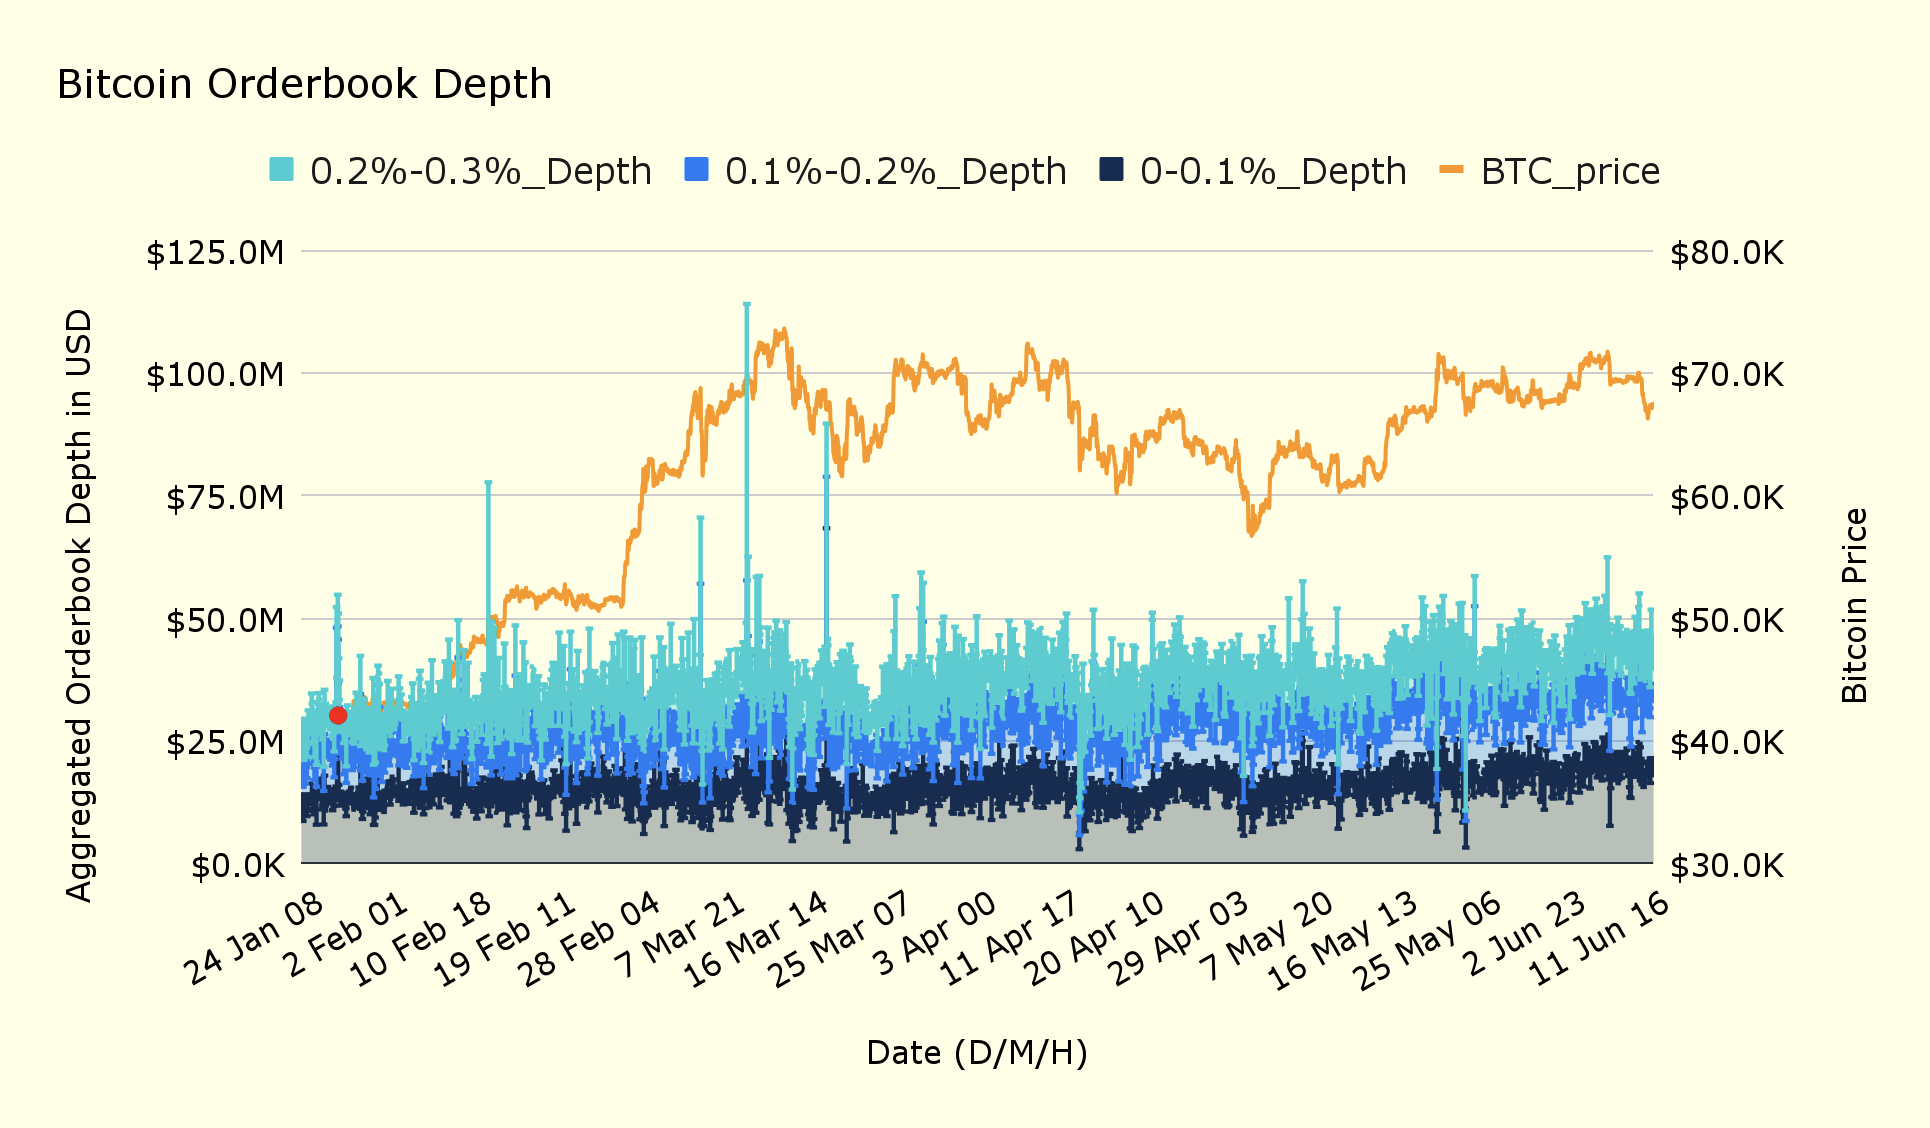Screen dimensions: 1930x1128
Task: Click the 24 Jan 08 date tick label
Action: point(254,938)
